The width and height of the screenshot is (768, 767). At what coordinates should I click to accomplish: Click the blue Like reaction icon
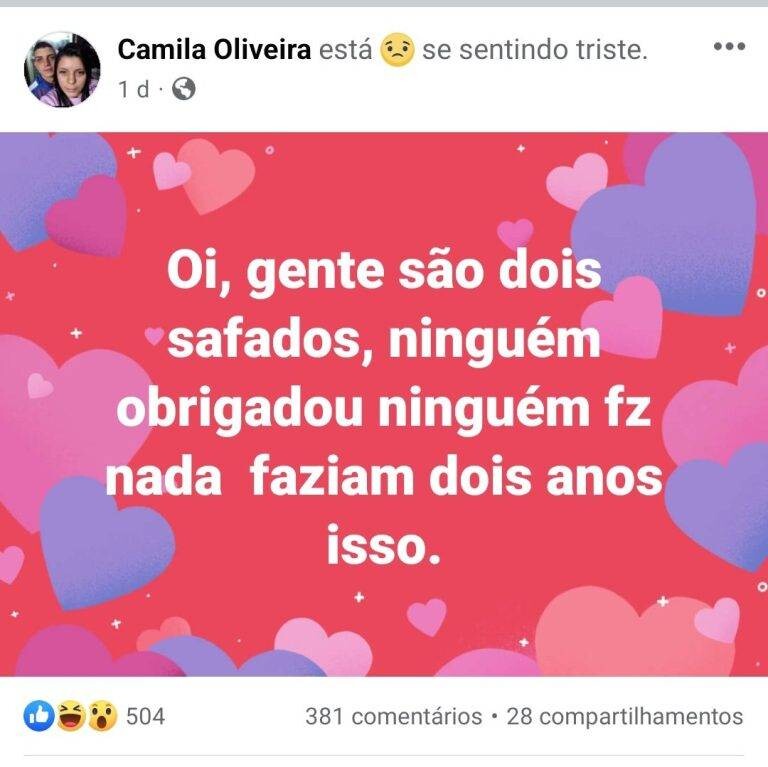[x=38, y=715]
